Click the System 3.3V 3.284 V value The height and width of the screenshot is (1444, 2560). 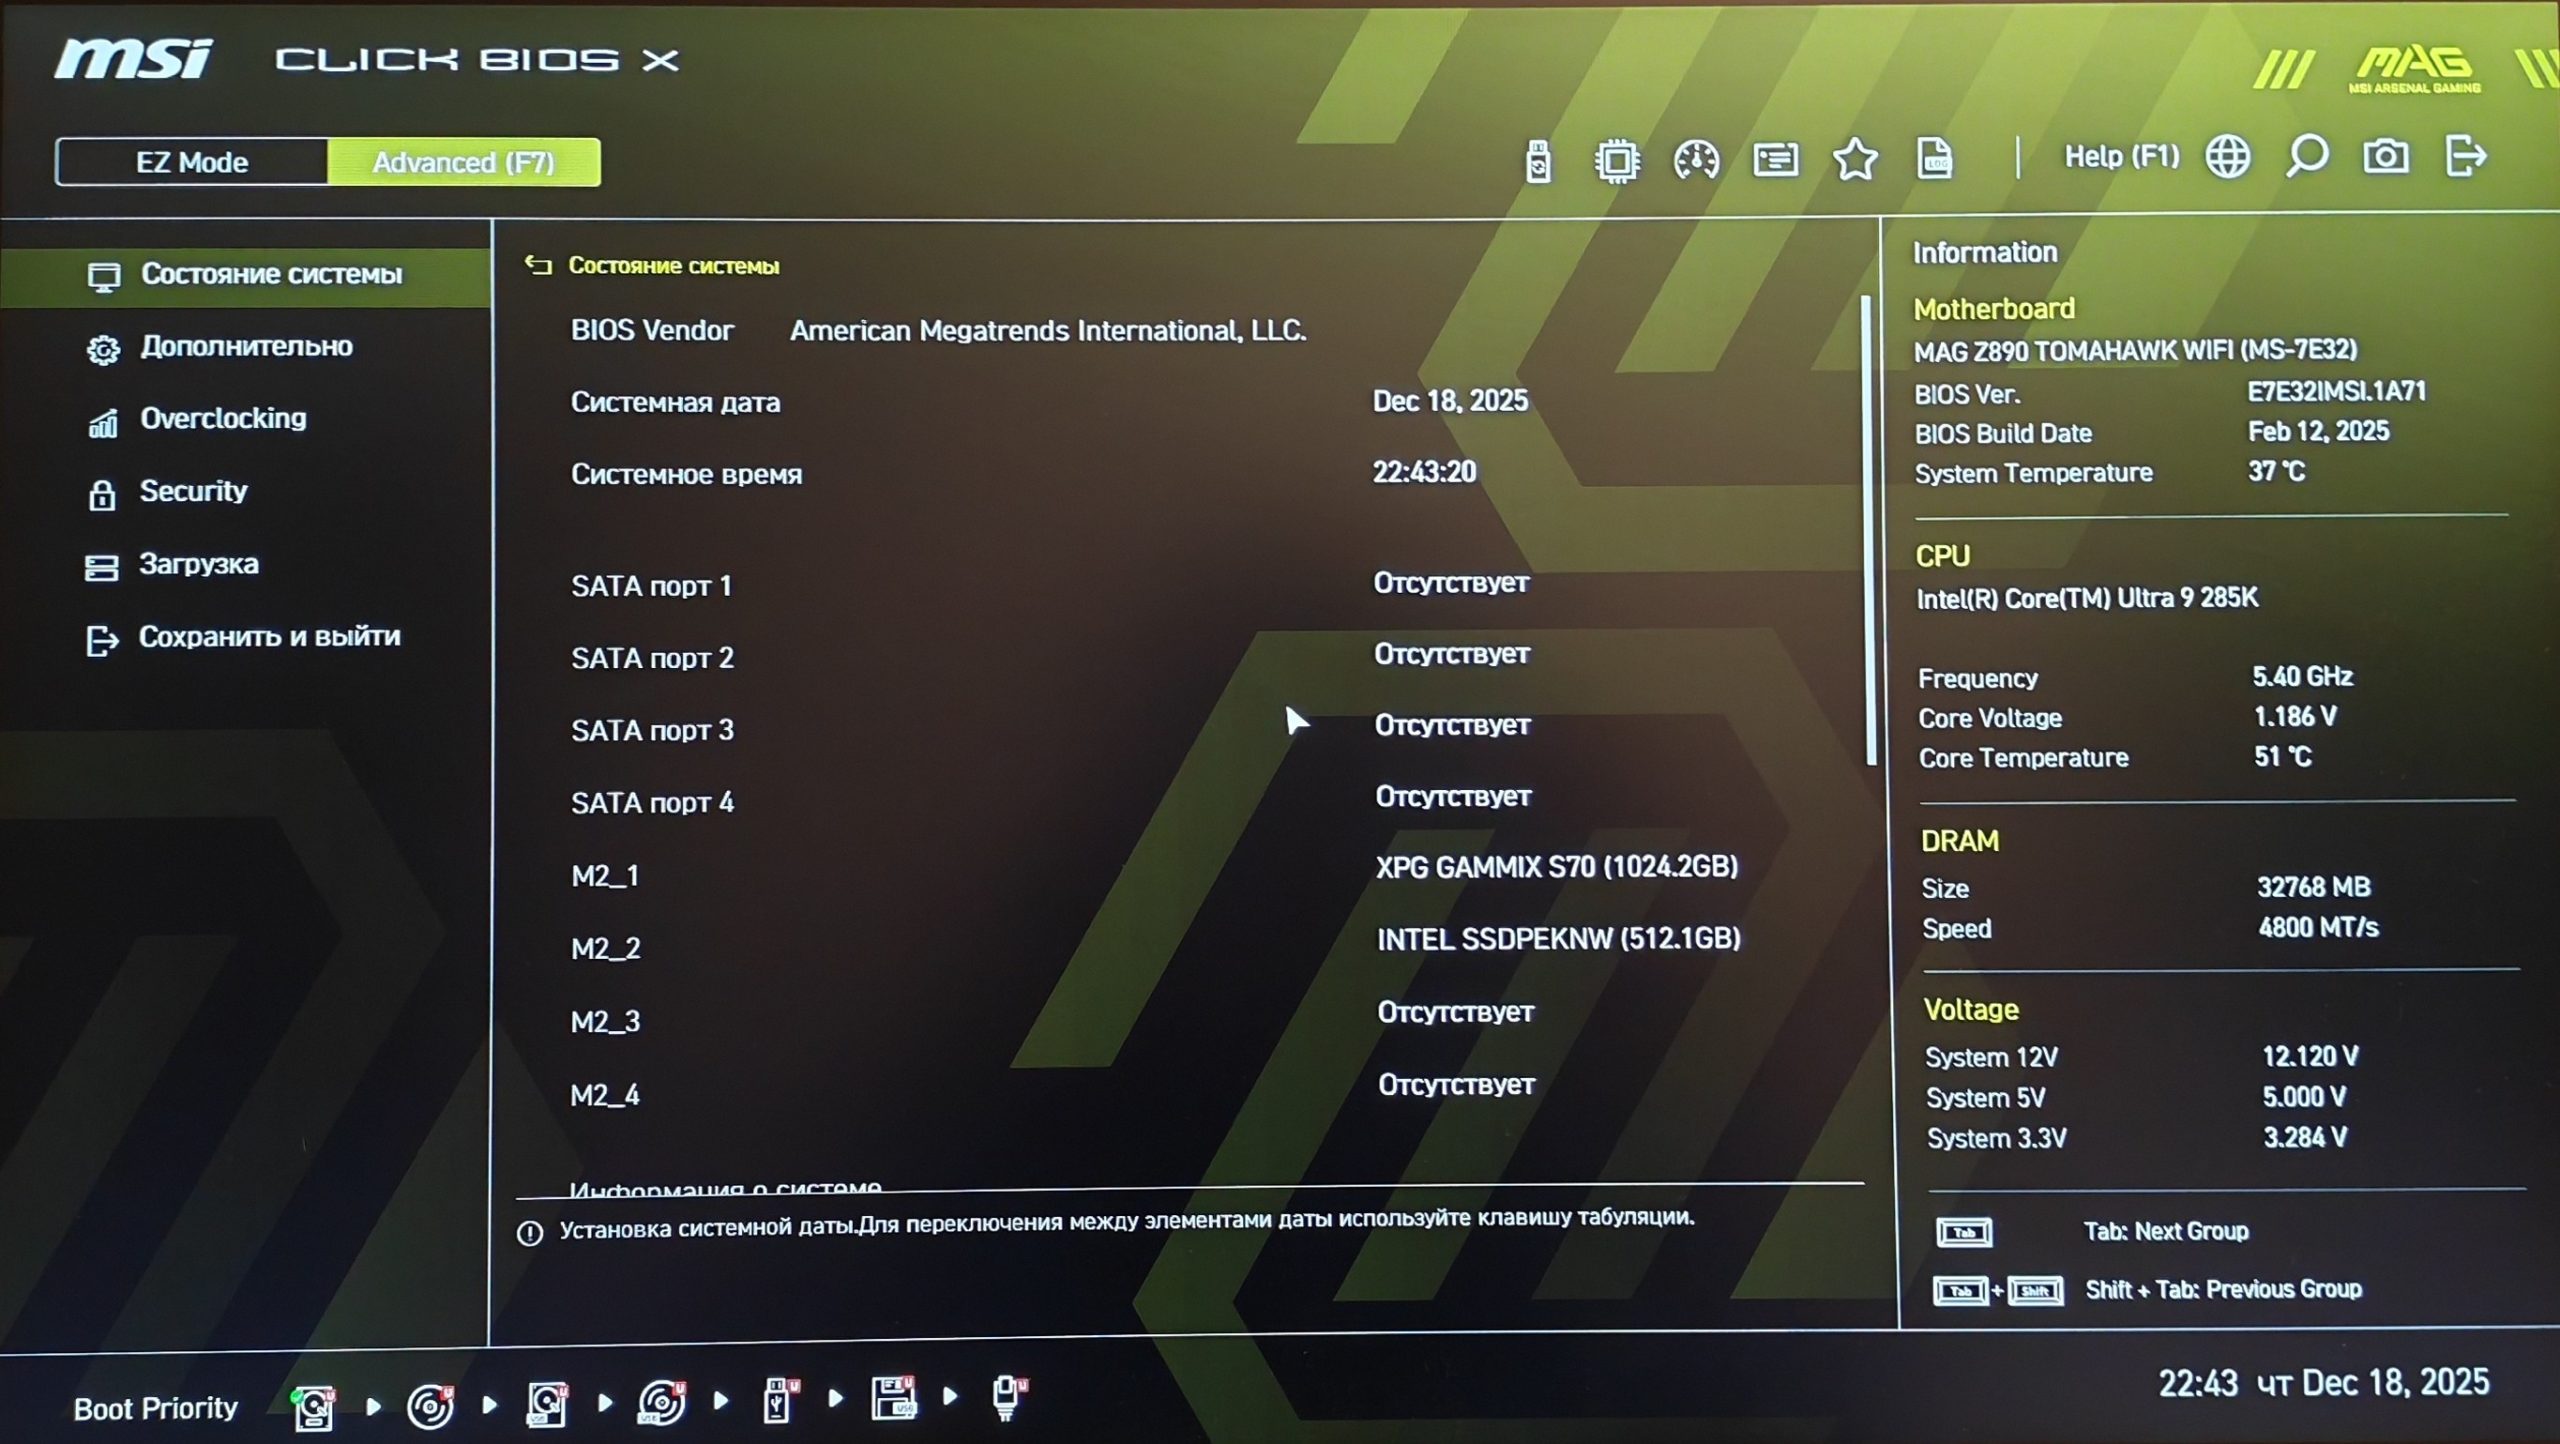tap(2306, 1137)
